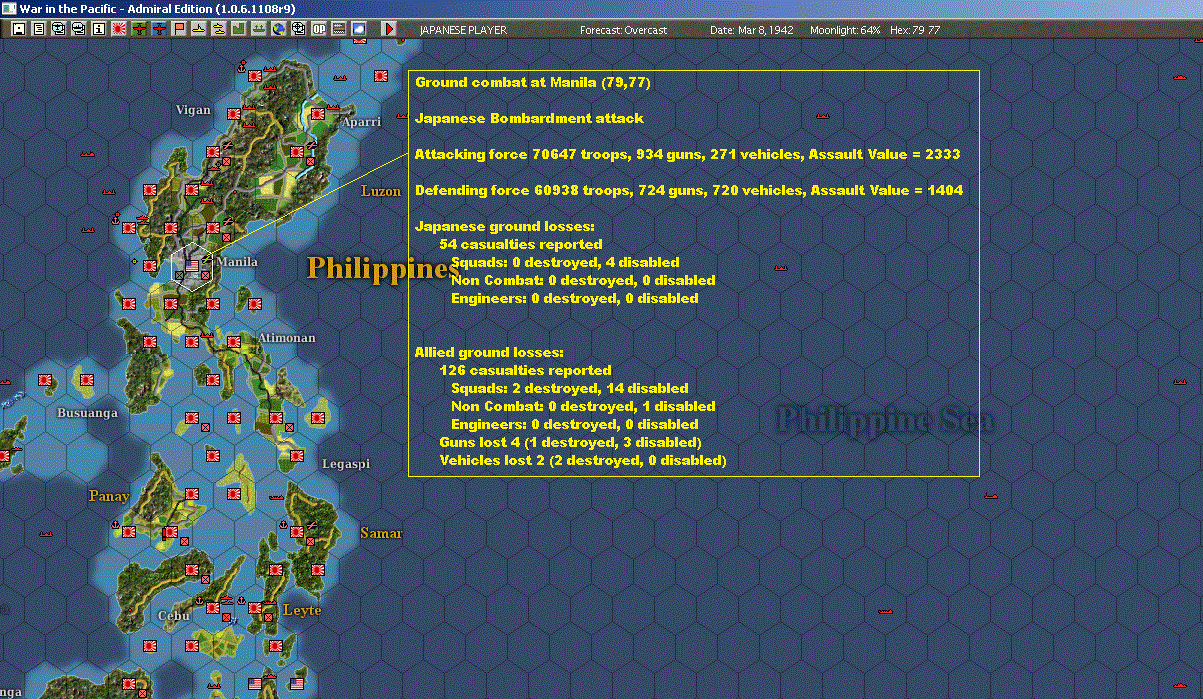Click the 'Defending force 60938 troops' line
The width and height of the screenshot is (1203, 699).
coord(689,190)
